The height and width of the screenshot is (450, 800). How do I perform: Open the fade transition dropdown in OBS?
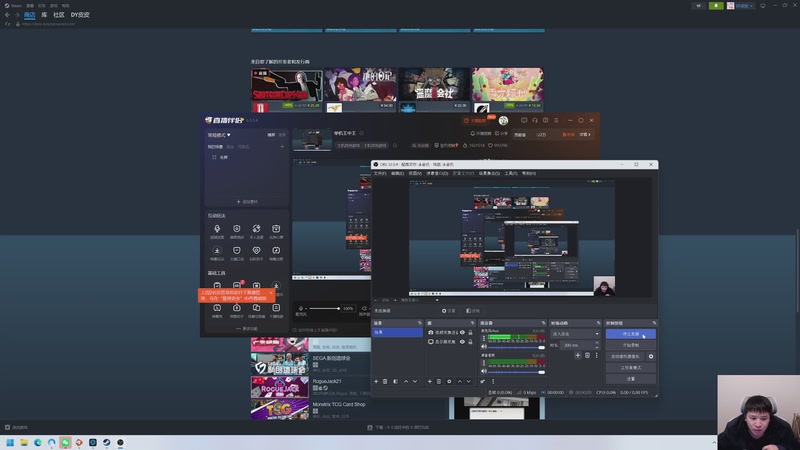click(575, 334)
